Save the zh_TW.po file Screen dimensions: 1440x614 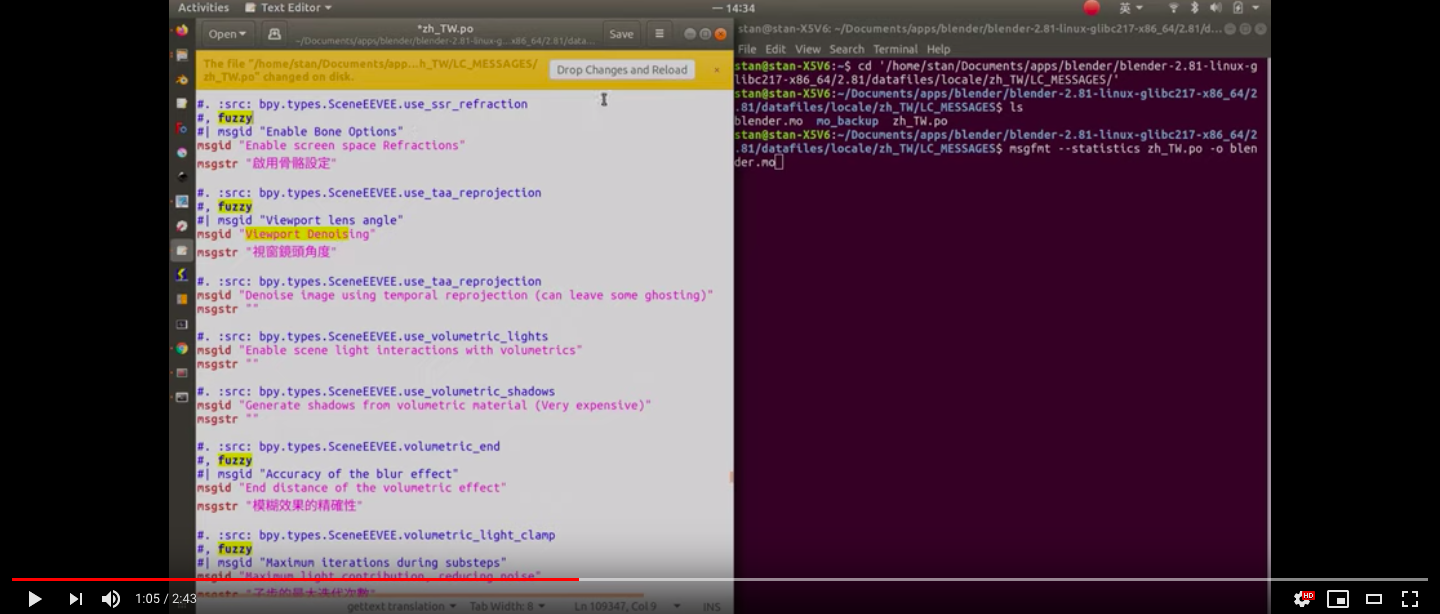621,34
